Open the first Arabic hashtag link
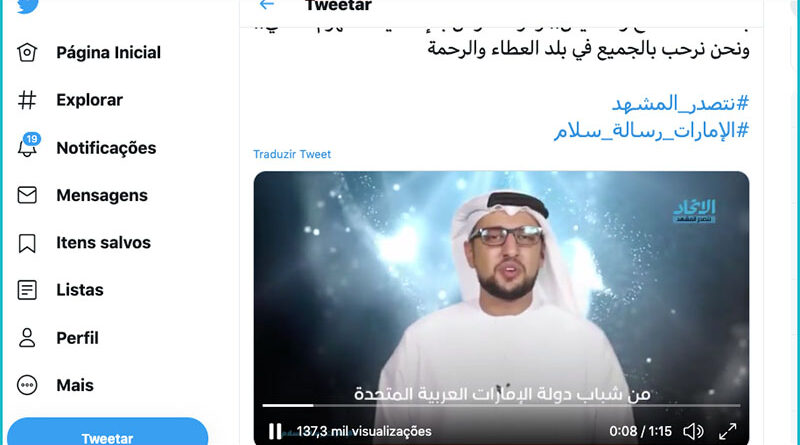 point(680,103)
